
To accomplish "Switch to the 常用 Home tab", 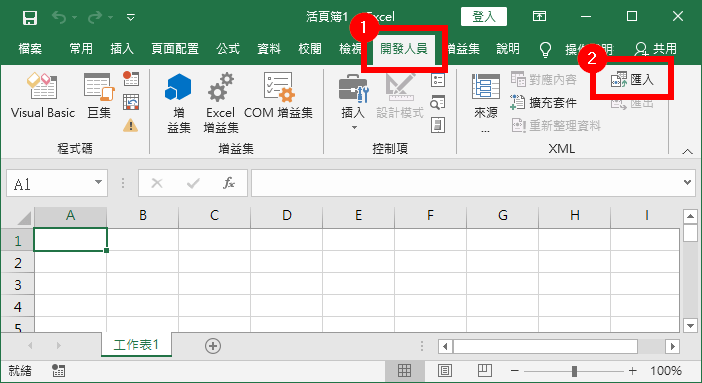I will (x=81, y=48).
